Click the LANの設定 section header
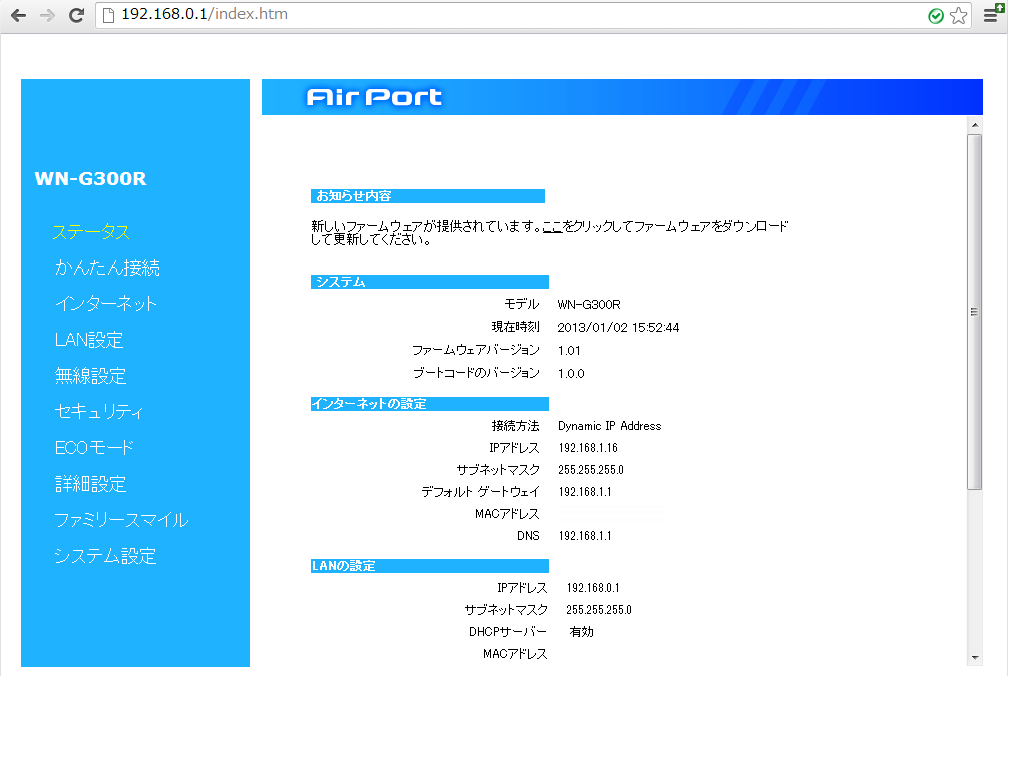The height and width of the screenshot is (780, 1022). click(x=430, y=566)
